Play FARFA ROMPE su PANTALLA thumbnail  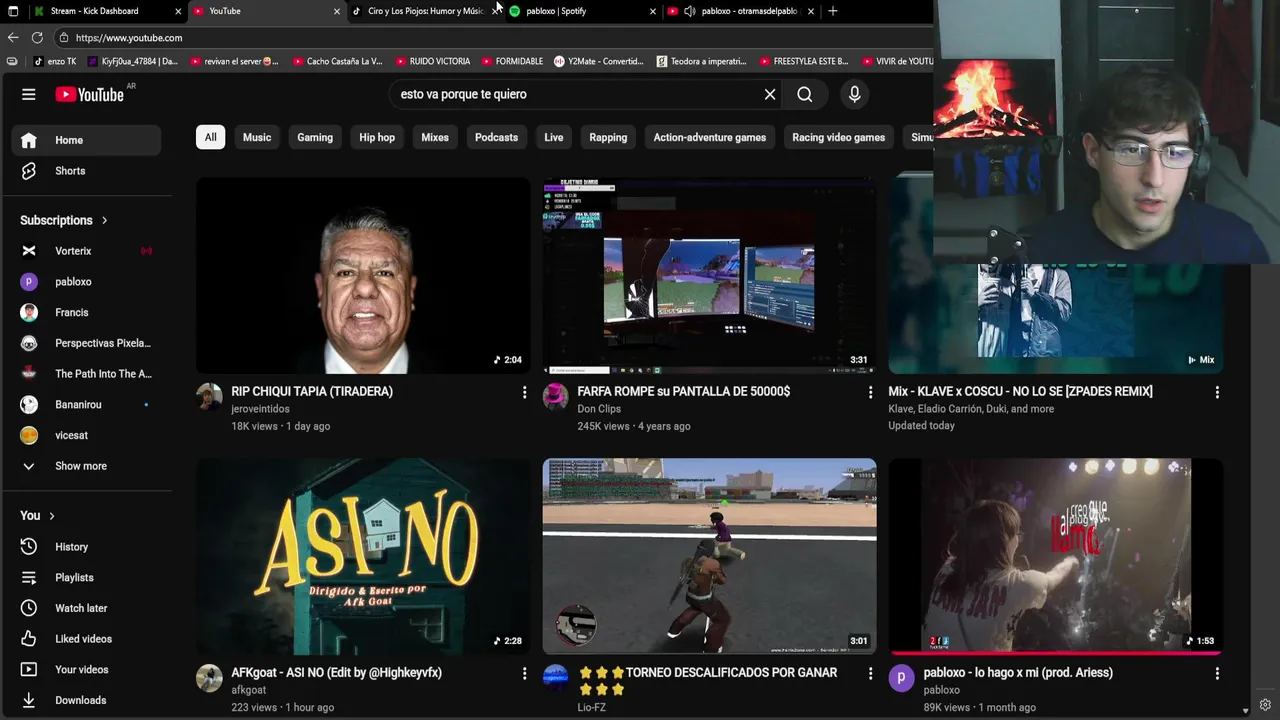[709, 275]
